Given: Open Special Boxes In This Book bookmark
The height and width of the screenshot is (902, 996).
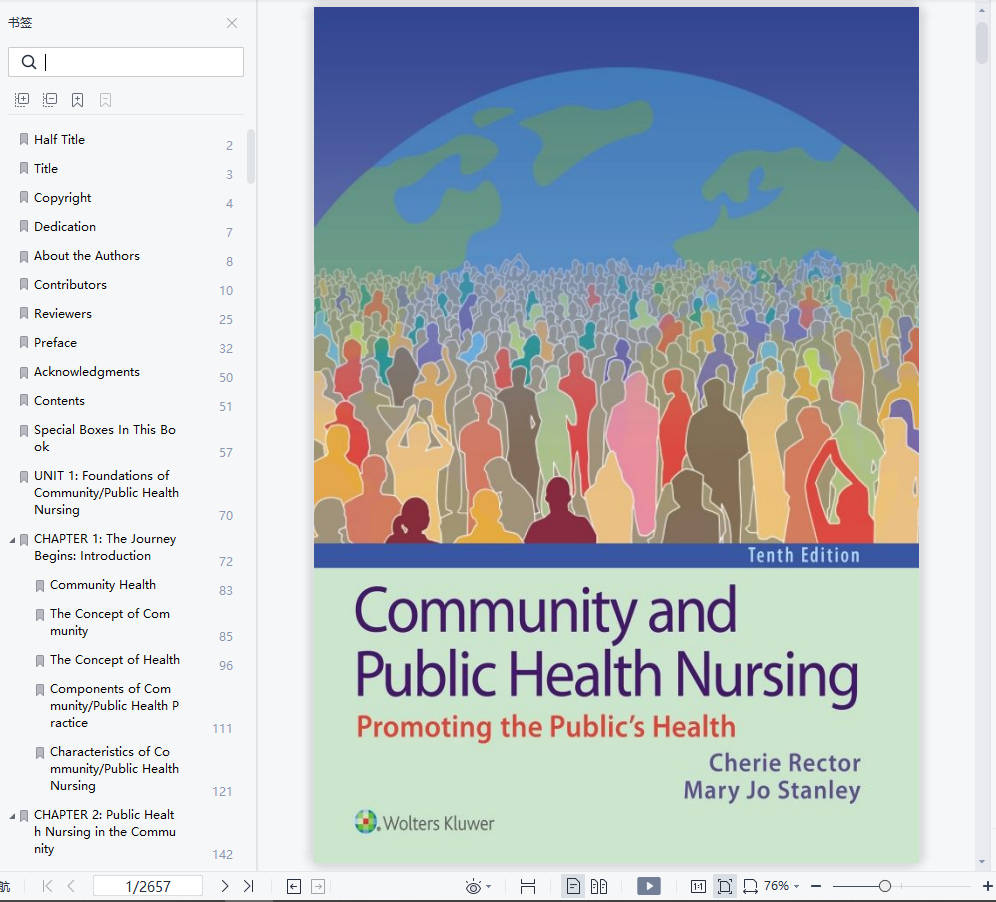Looking at the screenshot, I should [105, 438].
